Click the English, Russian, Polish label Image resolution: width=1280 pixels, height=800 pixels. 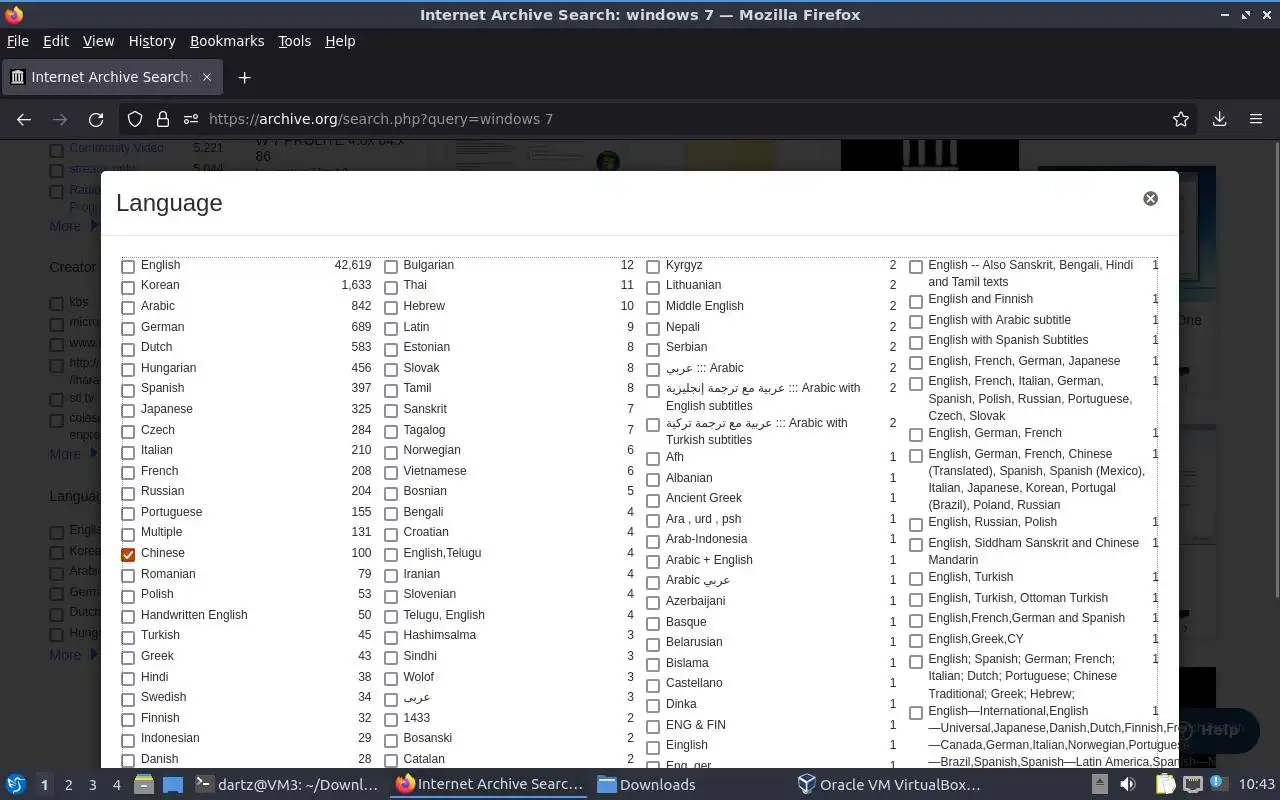click(x=992, y=522)
